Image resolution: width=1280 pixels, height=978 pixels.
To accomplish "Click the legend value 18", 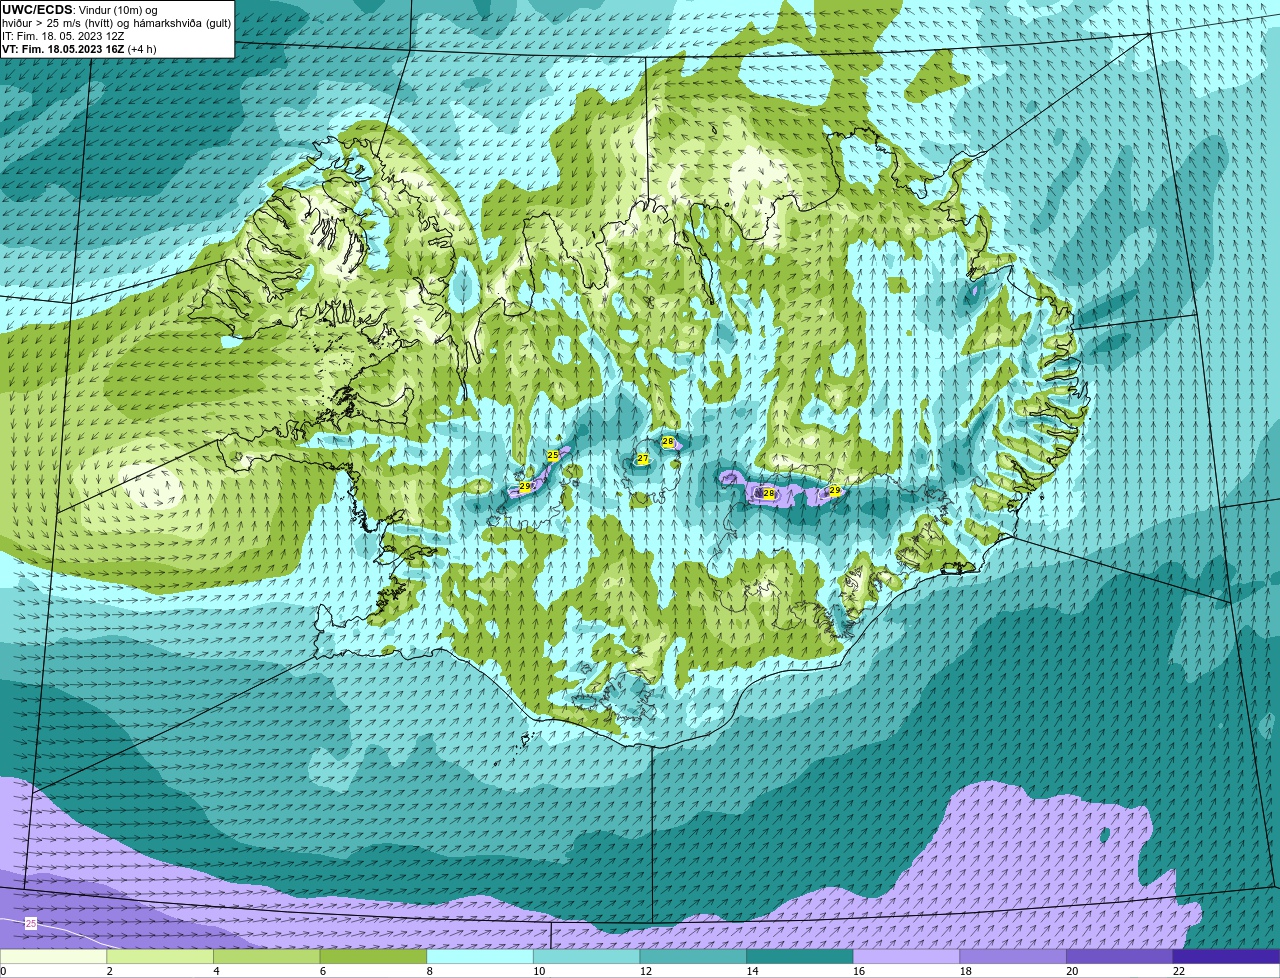I will tap(966, 971).
